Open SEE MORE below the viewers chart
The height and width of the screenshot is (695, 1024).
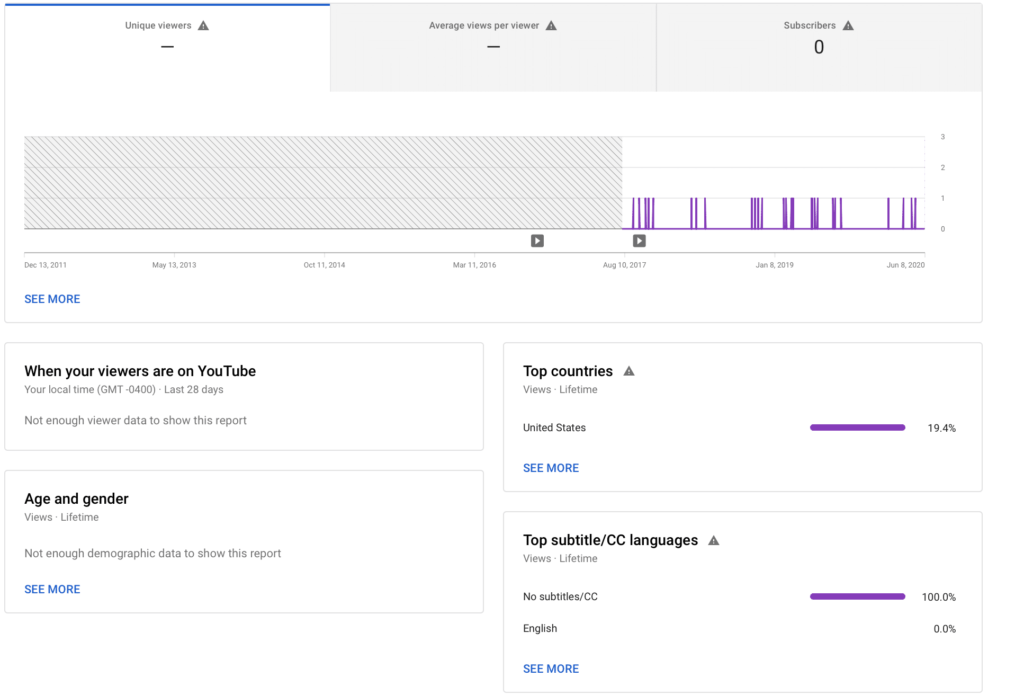coord(52,299)
